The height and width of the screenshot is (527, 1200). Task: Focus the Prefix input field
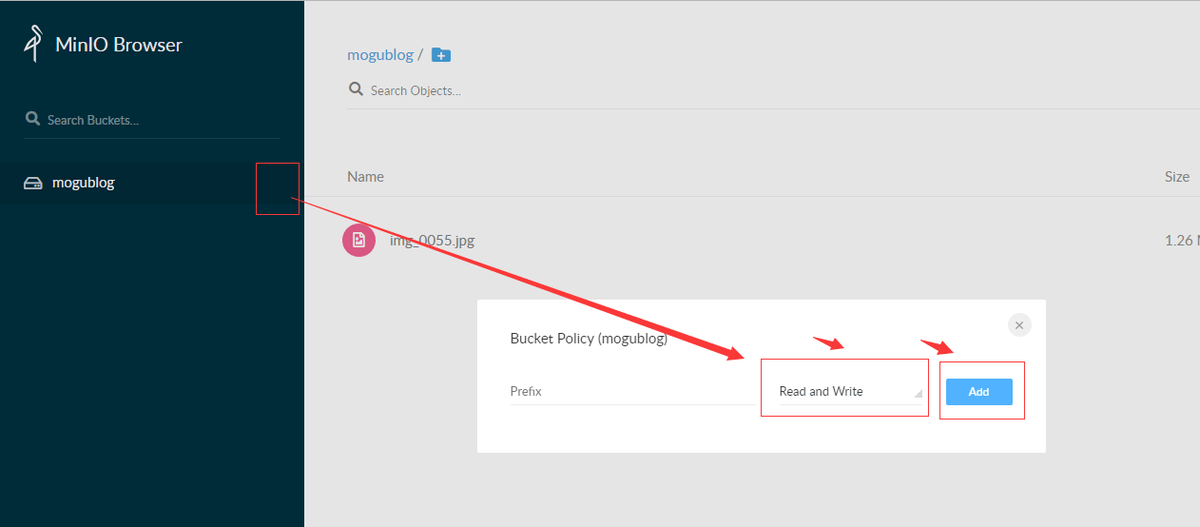[x=634, y=392]
